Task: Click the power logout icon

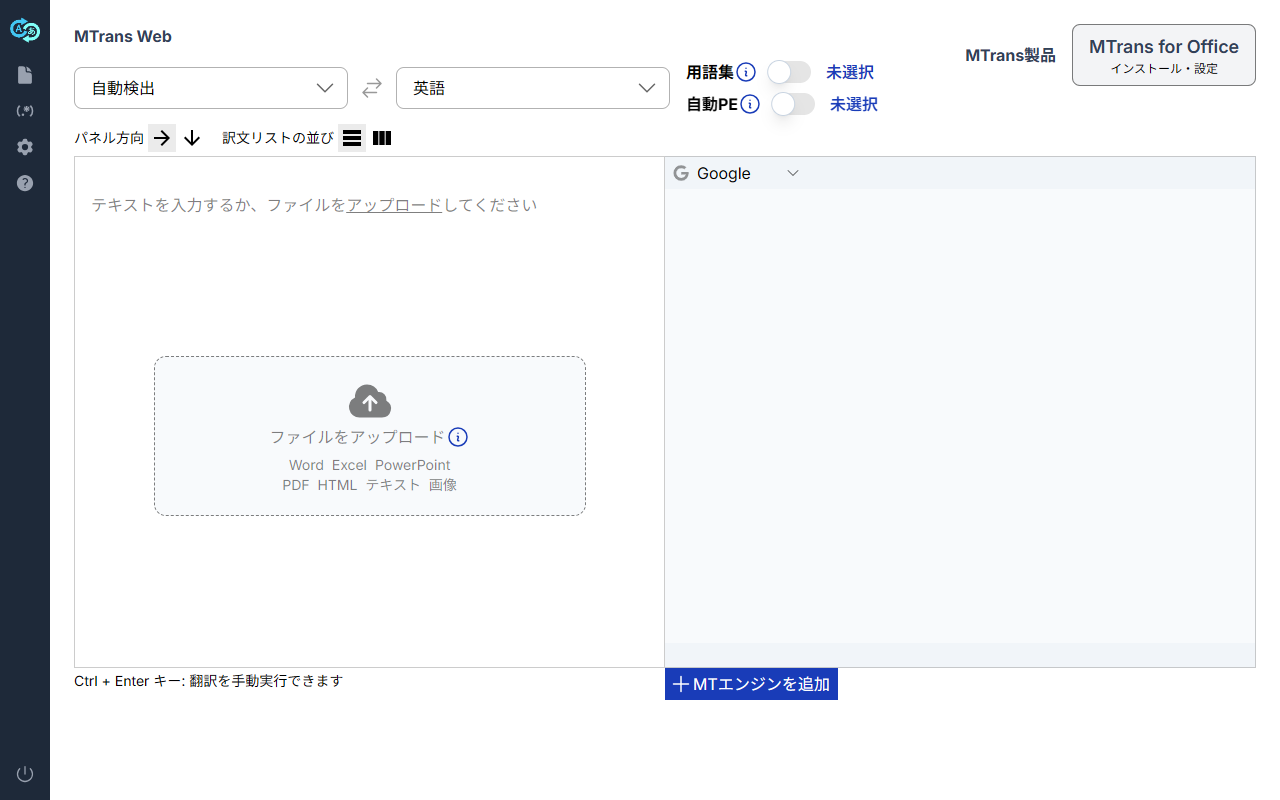Action: [25, 774]
